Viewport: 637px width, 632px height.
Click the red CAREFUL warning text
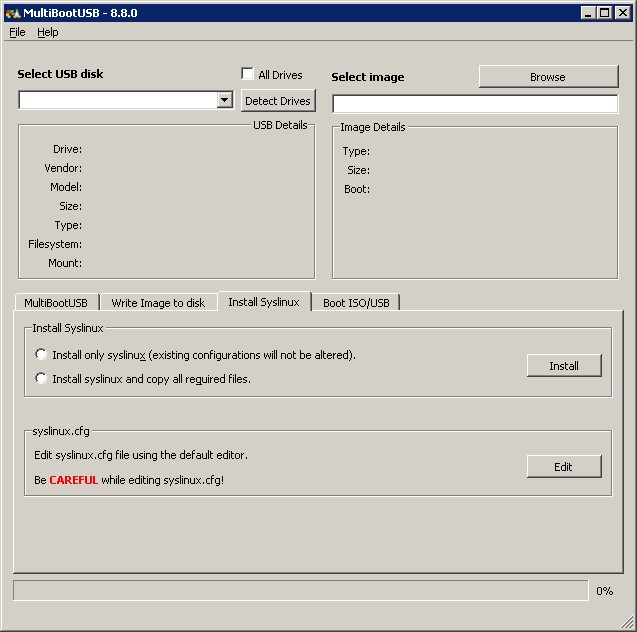point(74,480)
